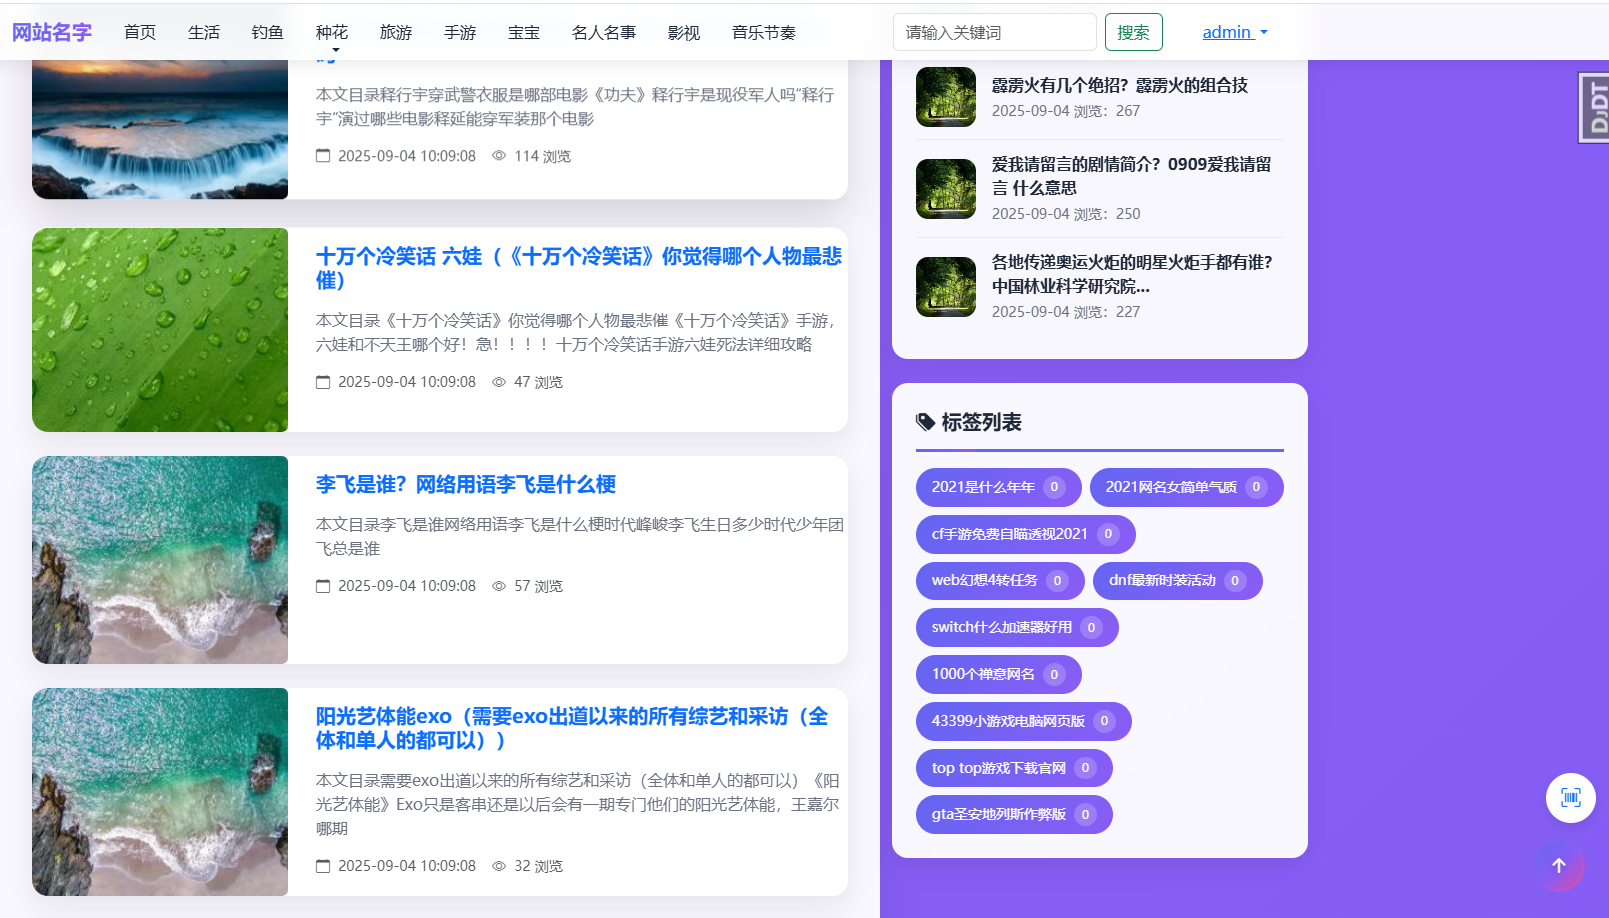Viewport: 1609px width, 918px height.
Task: Click the 网站名字 site logo
Action: tap(52, 32)
